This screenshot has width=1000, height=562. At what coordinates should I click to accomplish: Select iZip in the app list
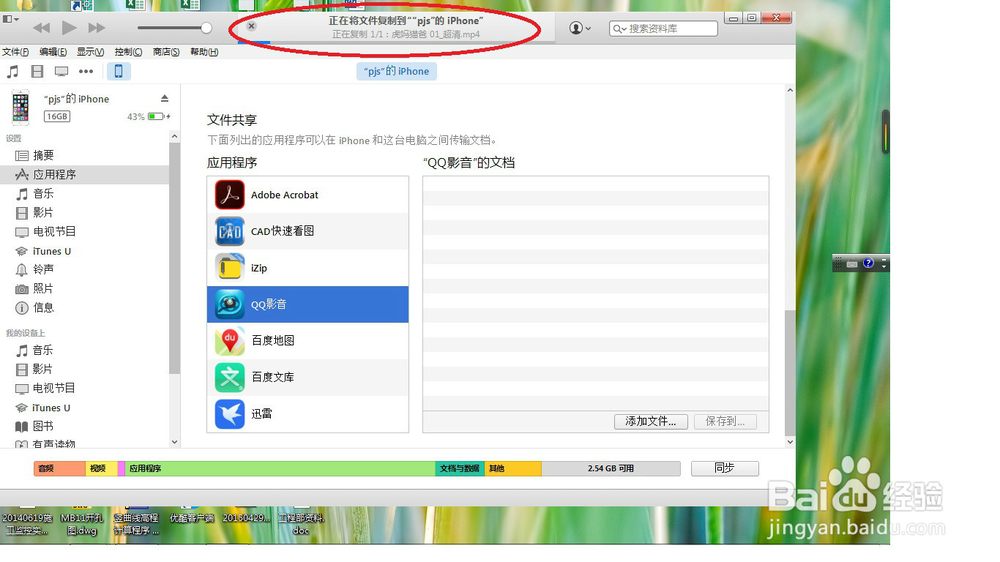pyautogui.click(x=307, y=268)
